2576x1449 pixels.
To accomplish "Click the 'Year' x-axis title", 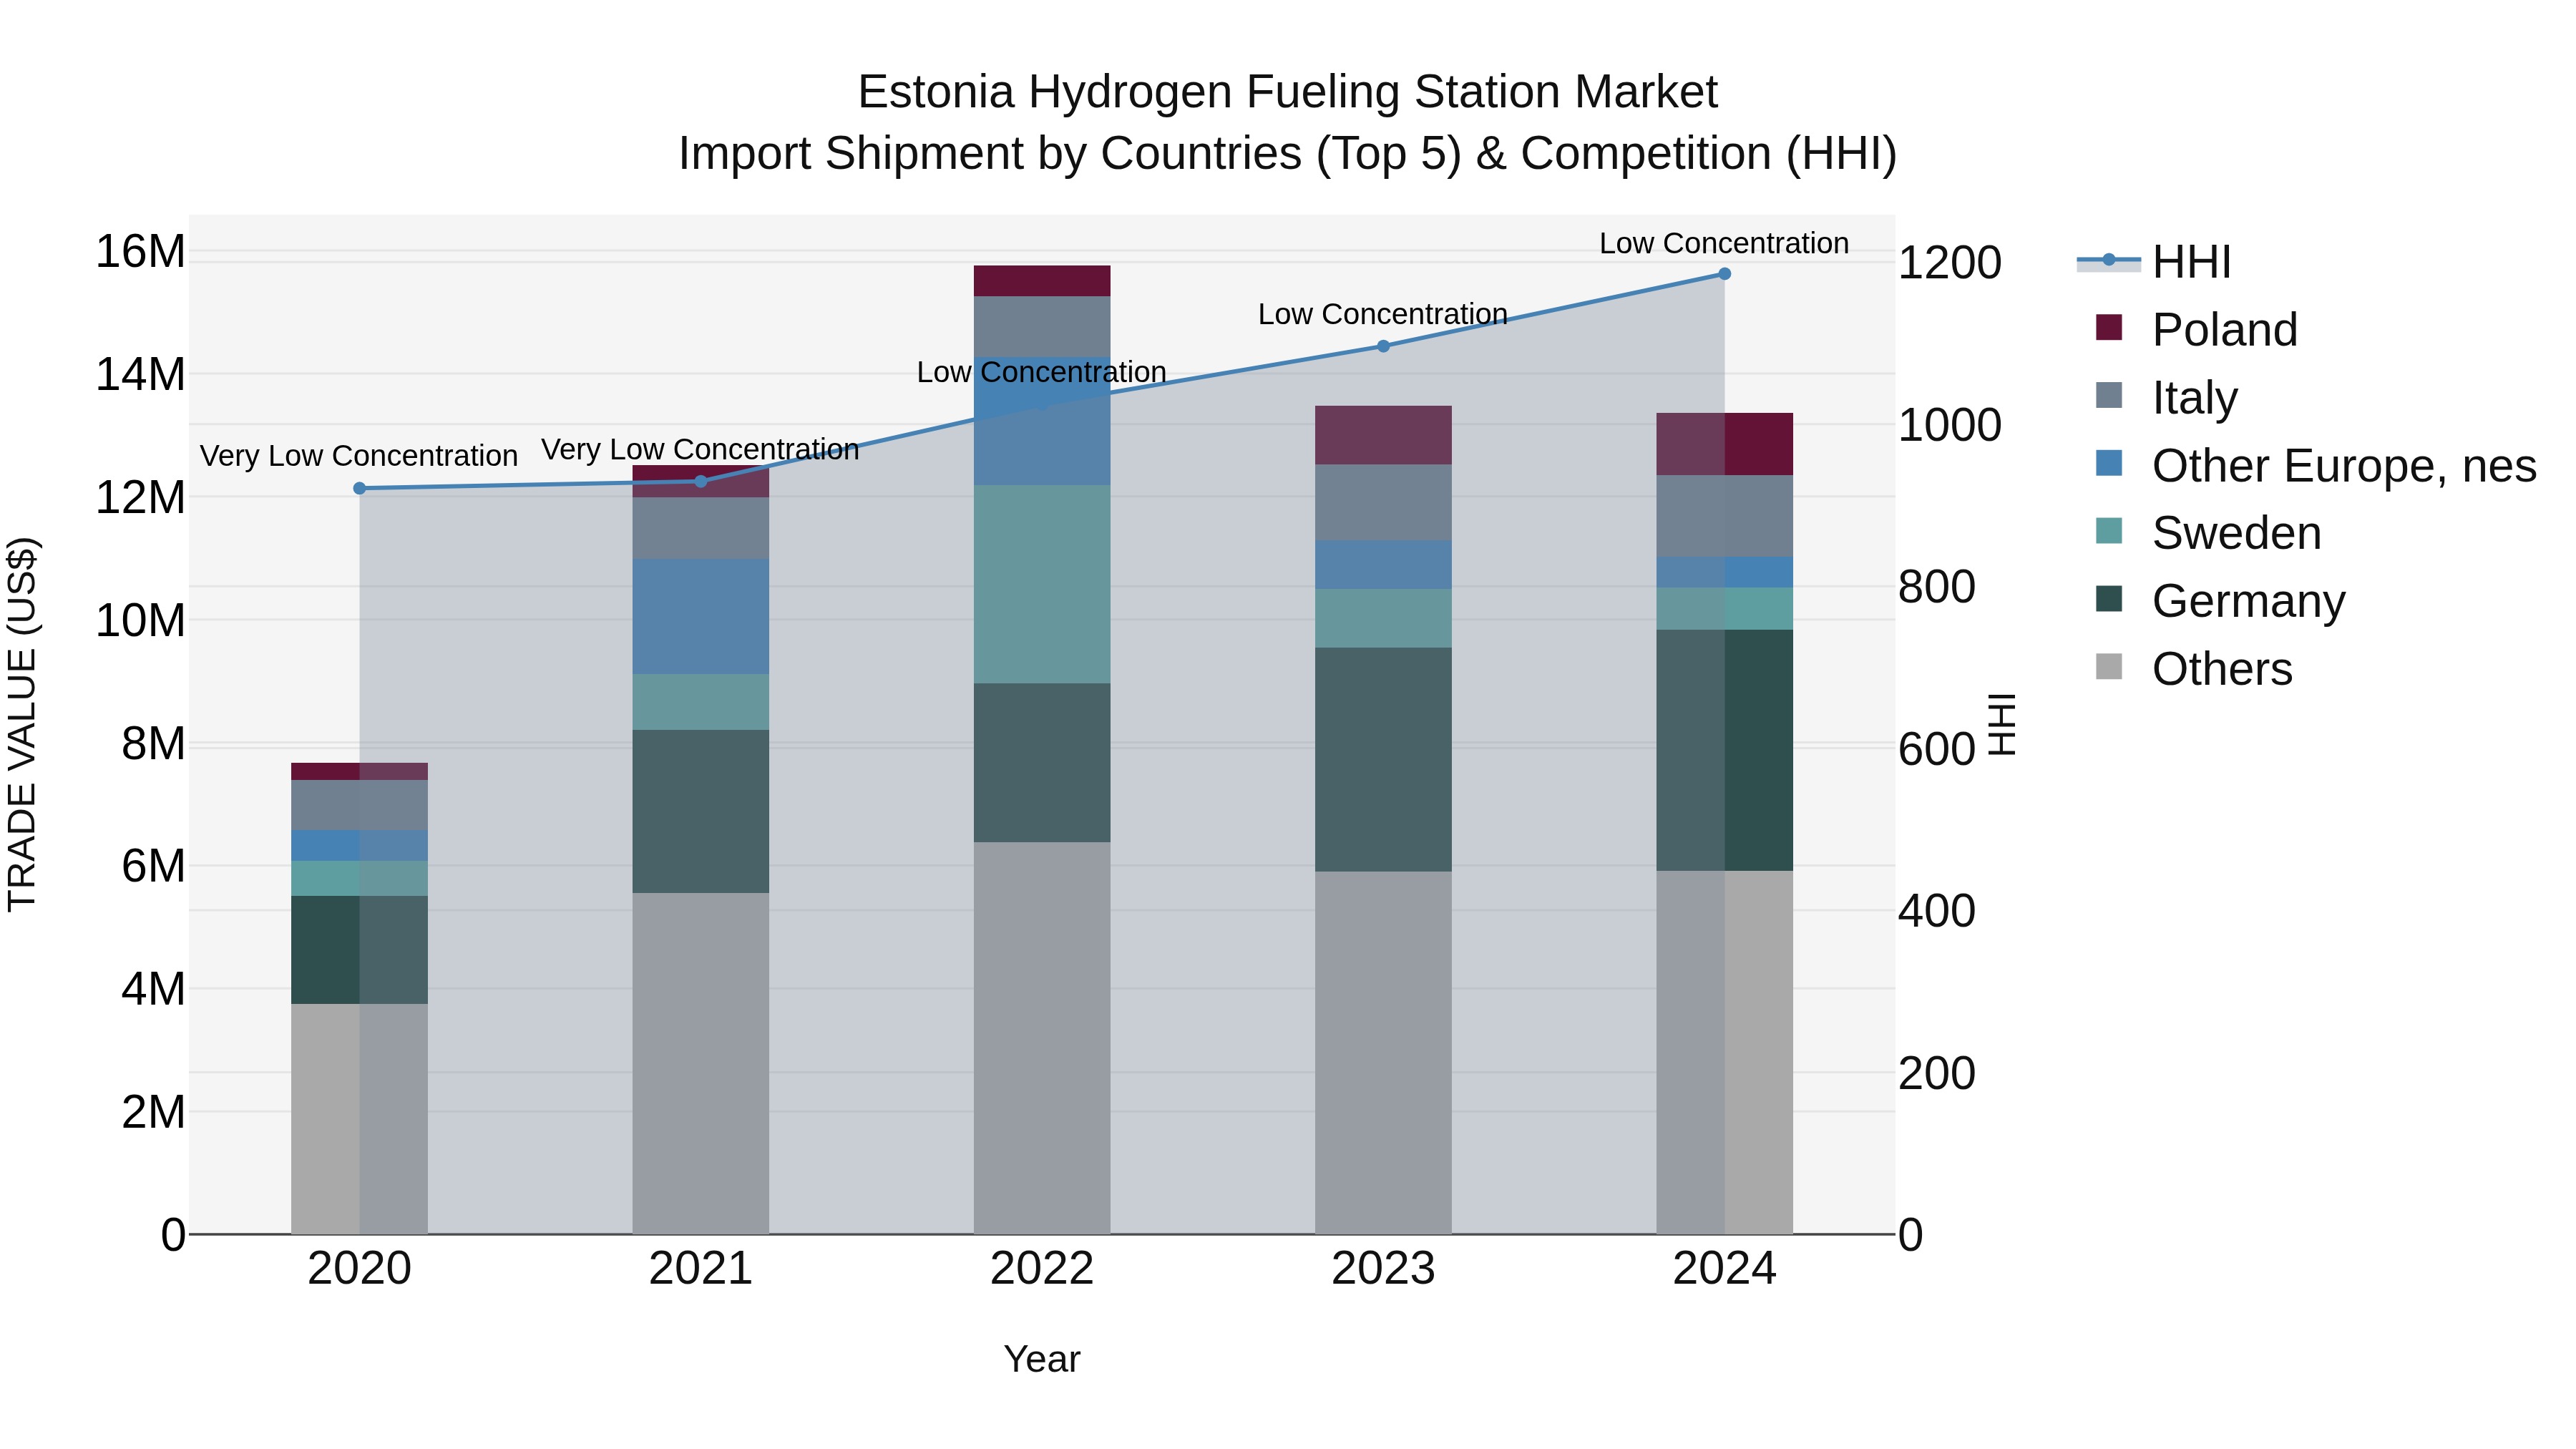I will coord(1042,1359).
